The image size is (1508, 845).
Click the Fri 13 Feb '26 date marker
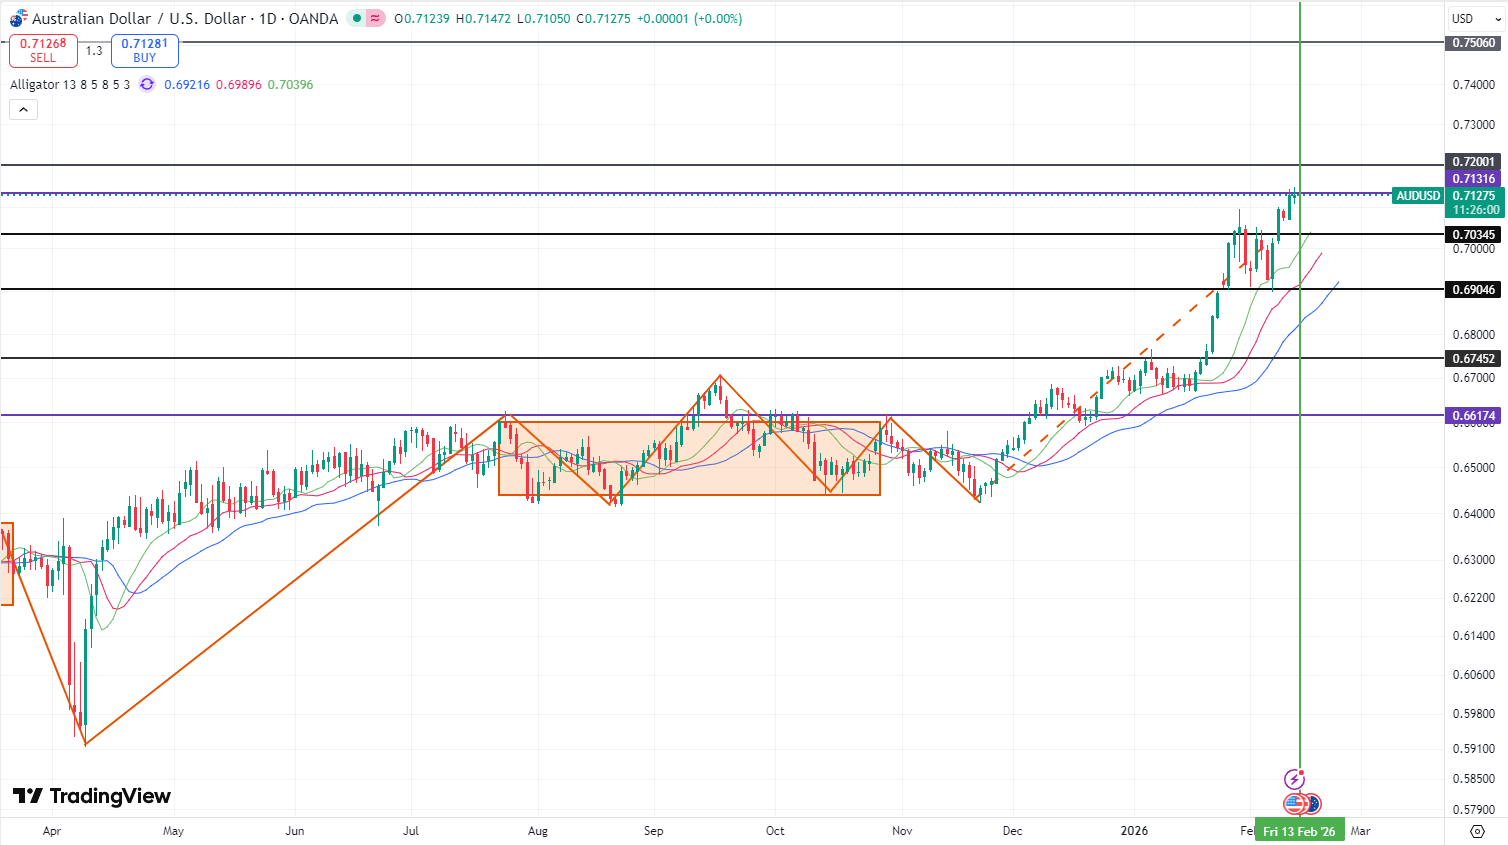coord(1298,831)
